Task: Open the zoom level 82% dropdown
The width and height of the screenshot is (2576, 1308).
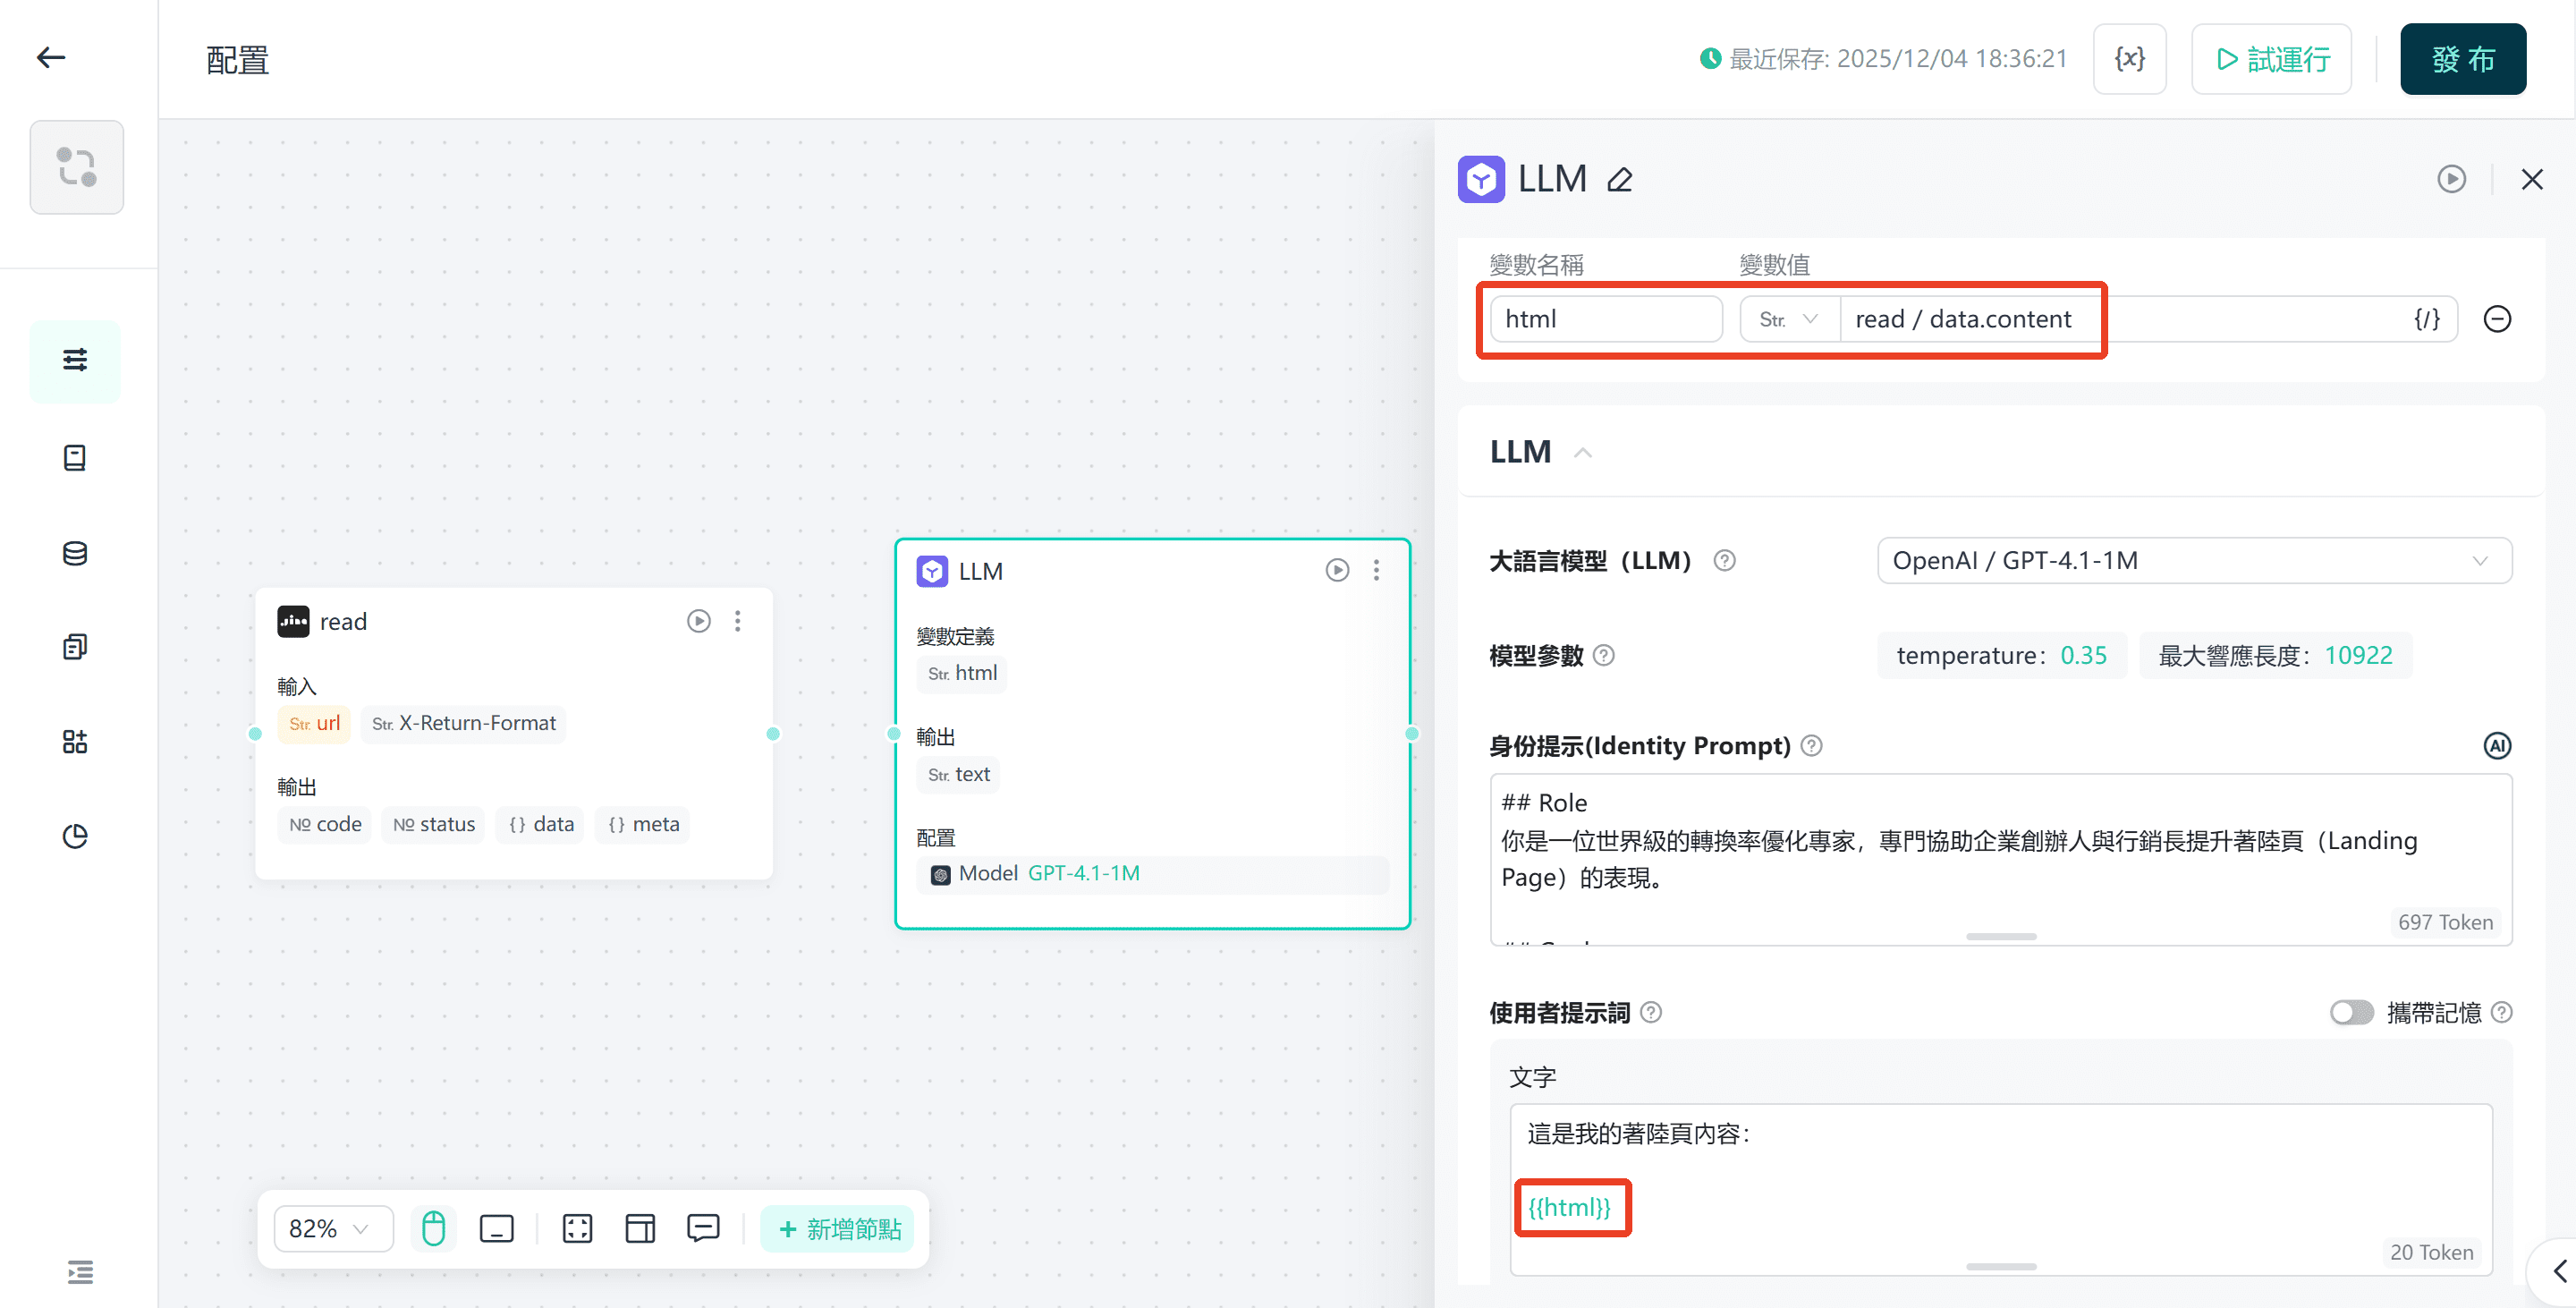Action: pos(332,1228)
